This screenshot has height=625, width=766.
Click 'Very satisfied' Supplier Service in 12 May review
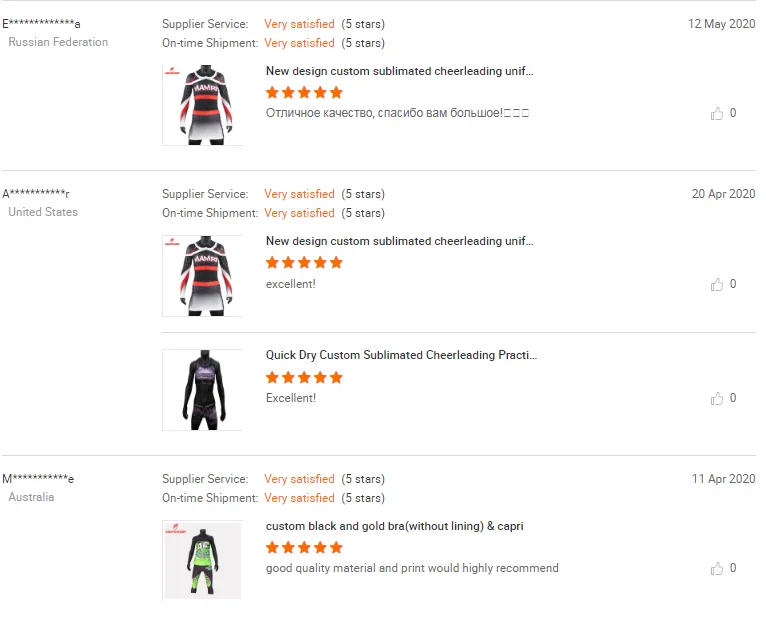coord(299,24)
